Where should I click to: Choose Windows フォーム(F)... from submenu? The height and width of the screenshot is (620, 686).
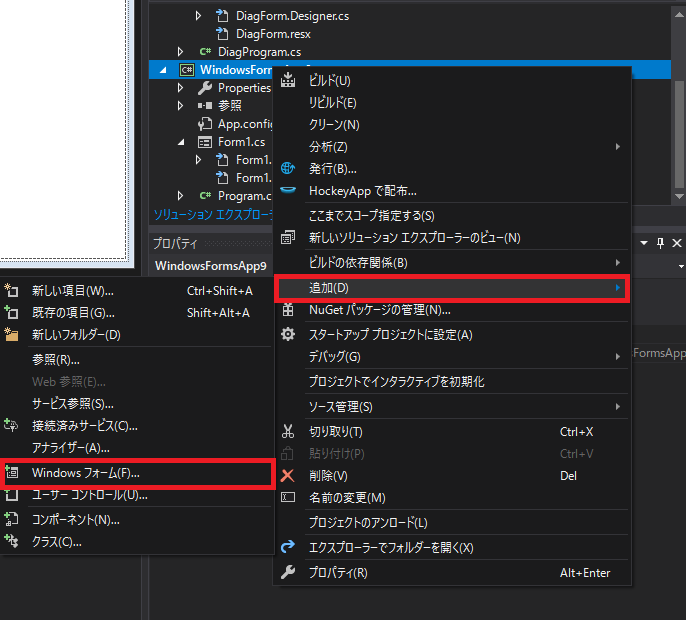(x=137, y=473)
